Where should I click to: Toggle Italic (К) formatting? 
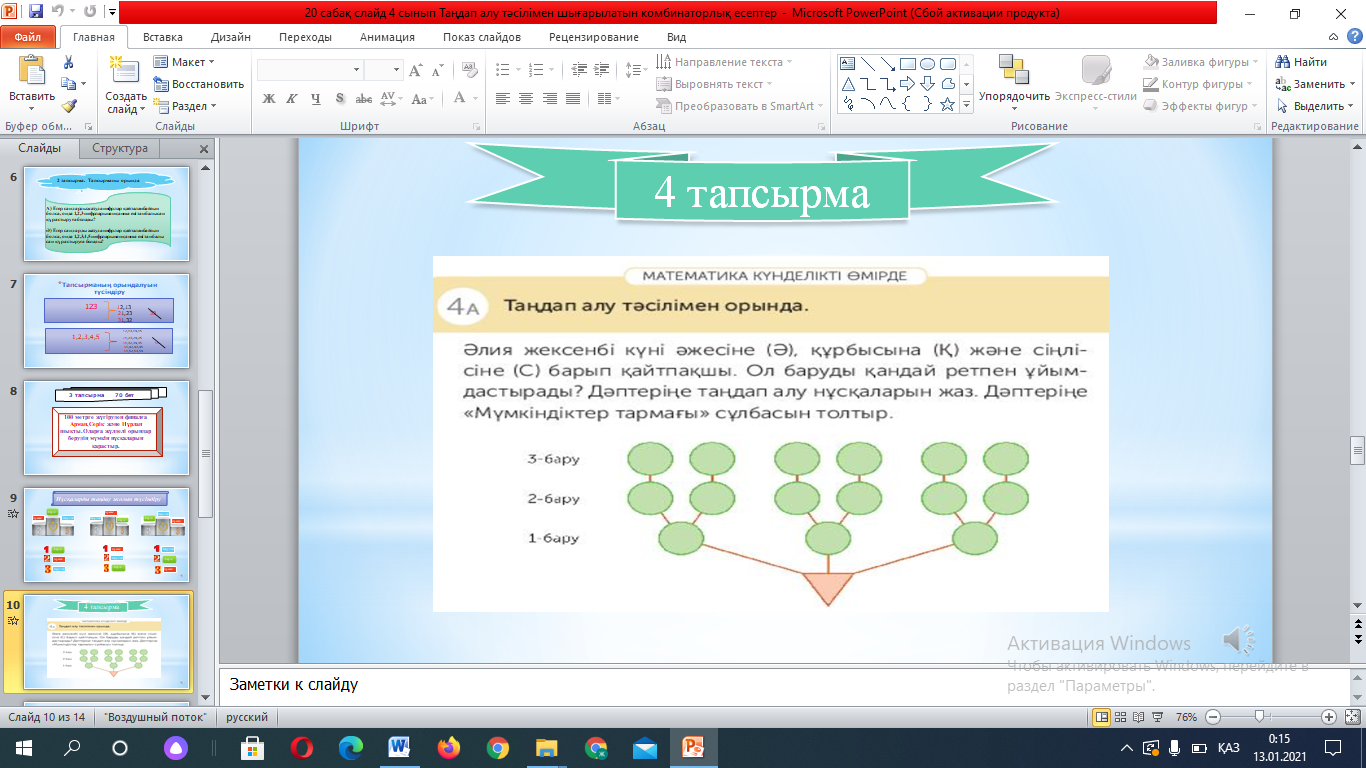click(x=292, y=99)
